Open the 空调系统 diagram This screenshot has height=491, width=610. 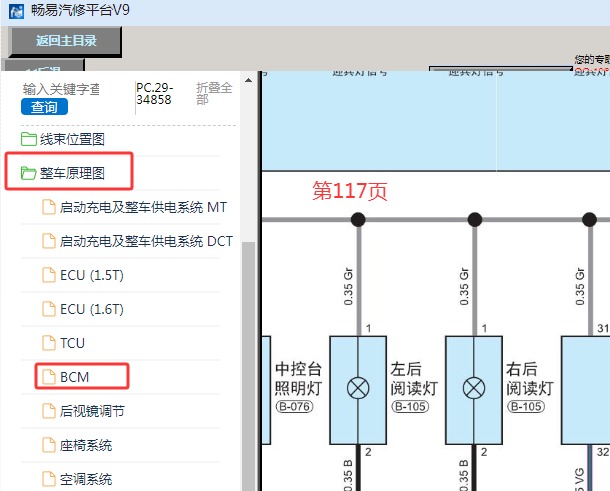pyautogui.click(x=86, y=479)
